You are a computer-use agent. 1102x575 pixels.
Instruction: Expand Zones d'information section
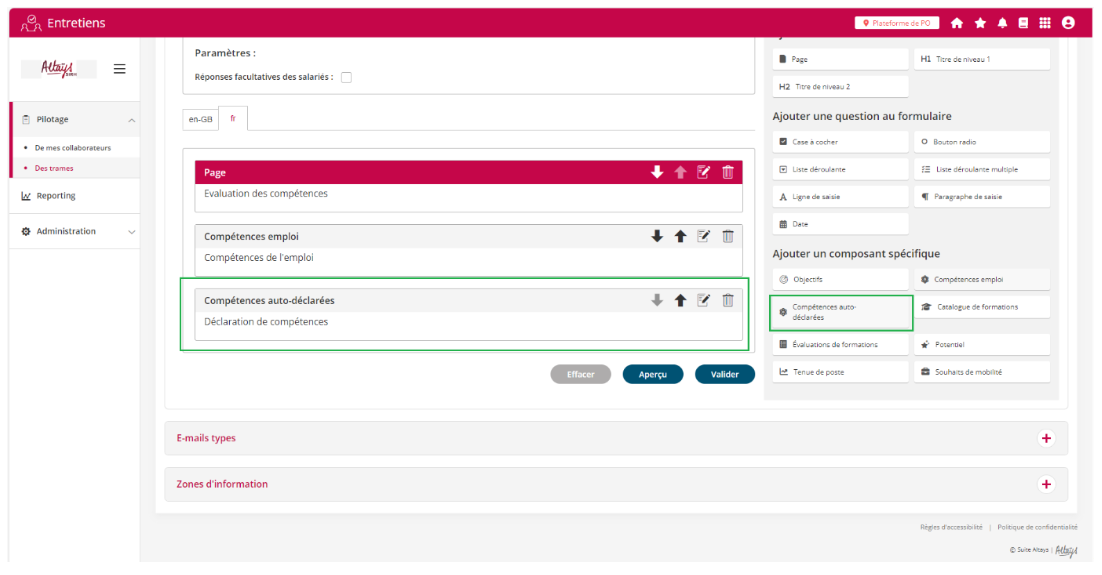[x=1046, y=484]
